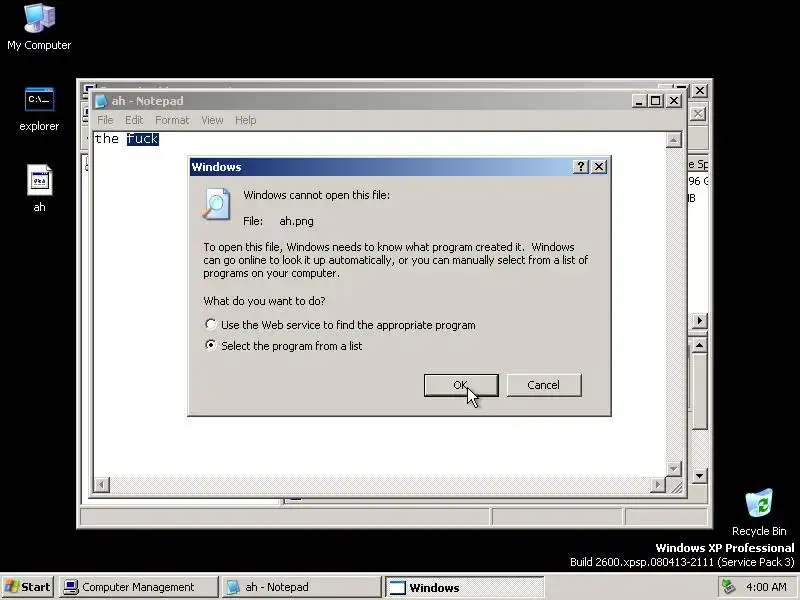This screenshot has height=600, width=800.
Task: Close the Computer Management window behind Notepad
Action: (x=700, y=91)
